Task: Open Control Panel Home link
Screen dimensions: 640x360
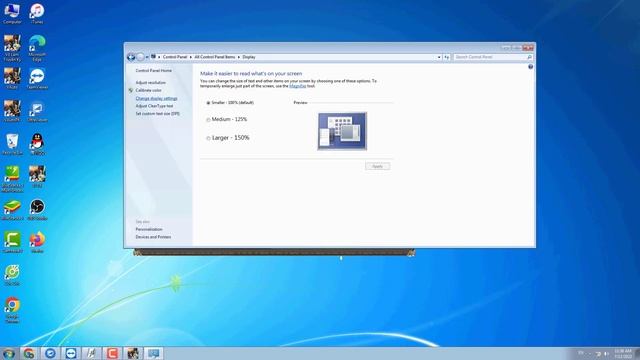Action: pyautogui.click(x=153, y=71)
